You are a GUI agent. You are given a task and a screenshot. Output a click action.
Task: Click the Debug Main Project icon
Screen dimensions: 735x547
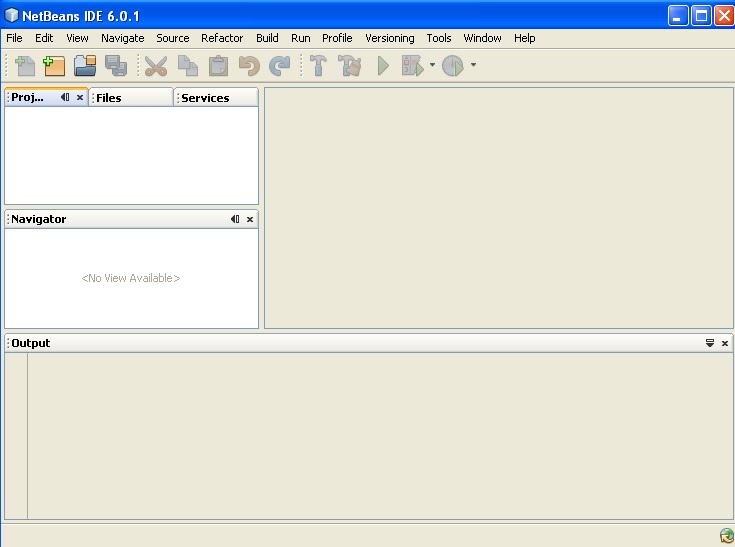coord(412,65)
